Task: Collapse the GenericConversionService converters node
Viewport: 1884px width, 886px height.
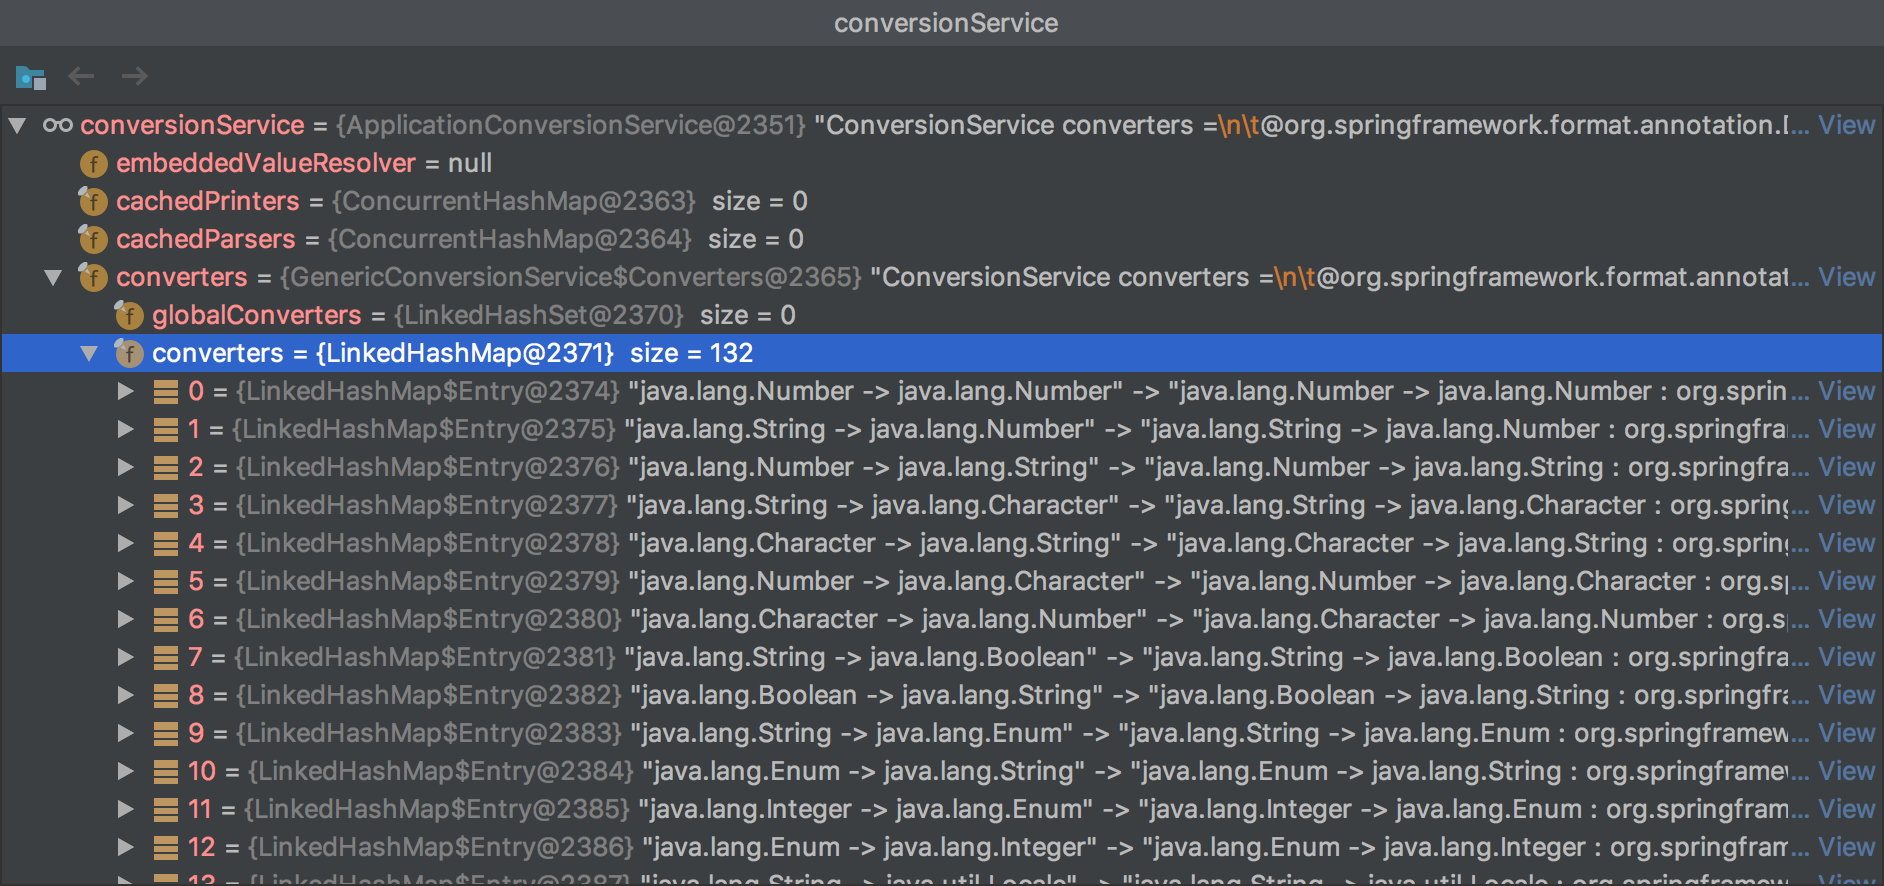Action: (53, 278)
